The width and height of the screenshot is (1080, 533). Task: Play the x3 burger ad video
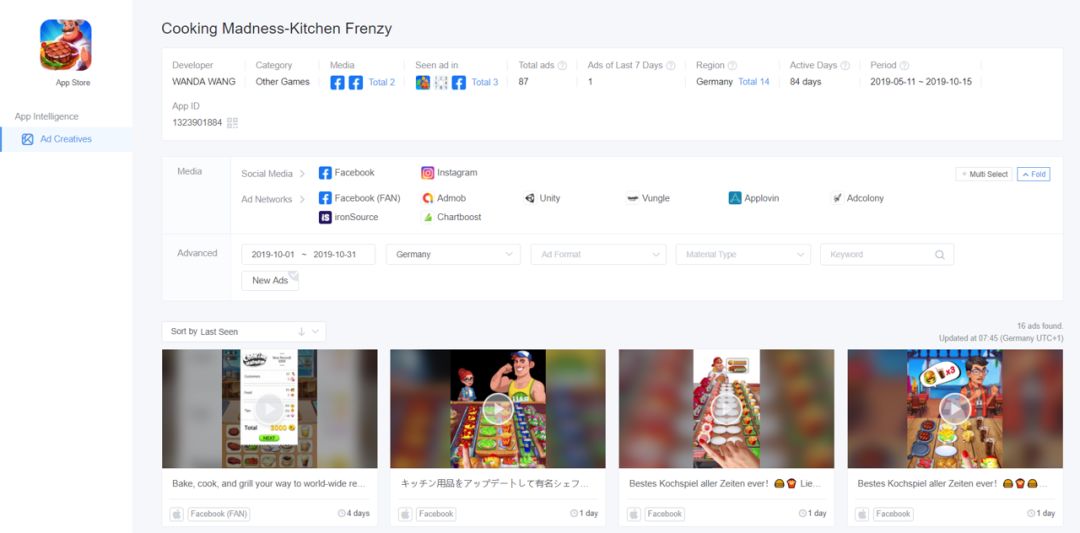[x=955, y=409]
